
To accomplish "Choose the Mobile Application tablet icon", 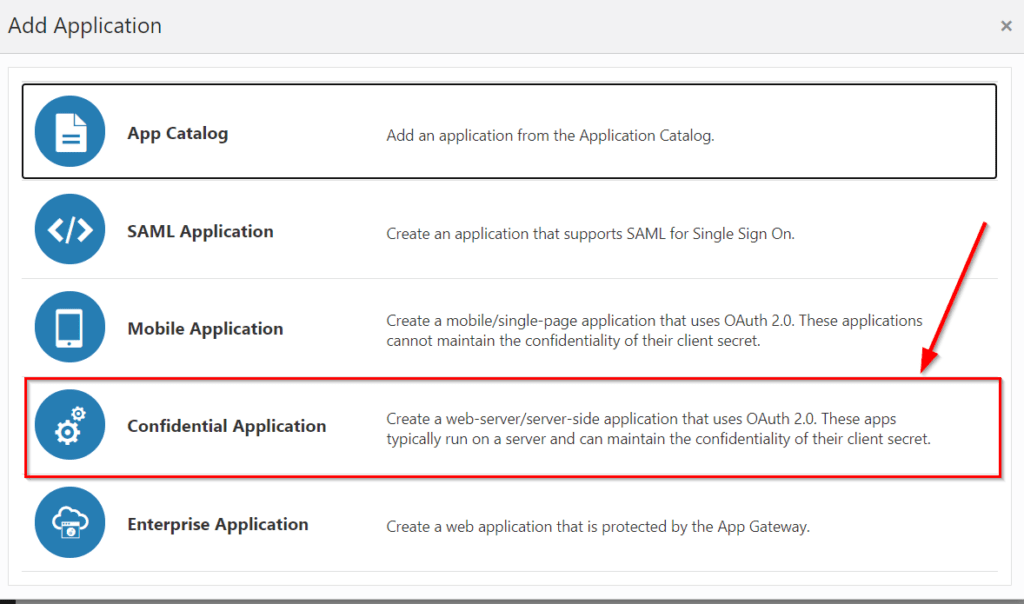I will (69, 328).
